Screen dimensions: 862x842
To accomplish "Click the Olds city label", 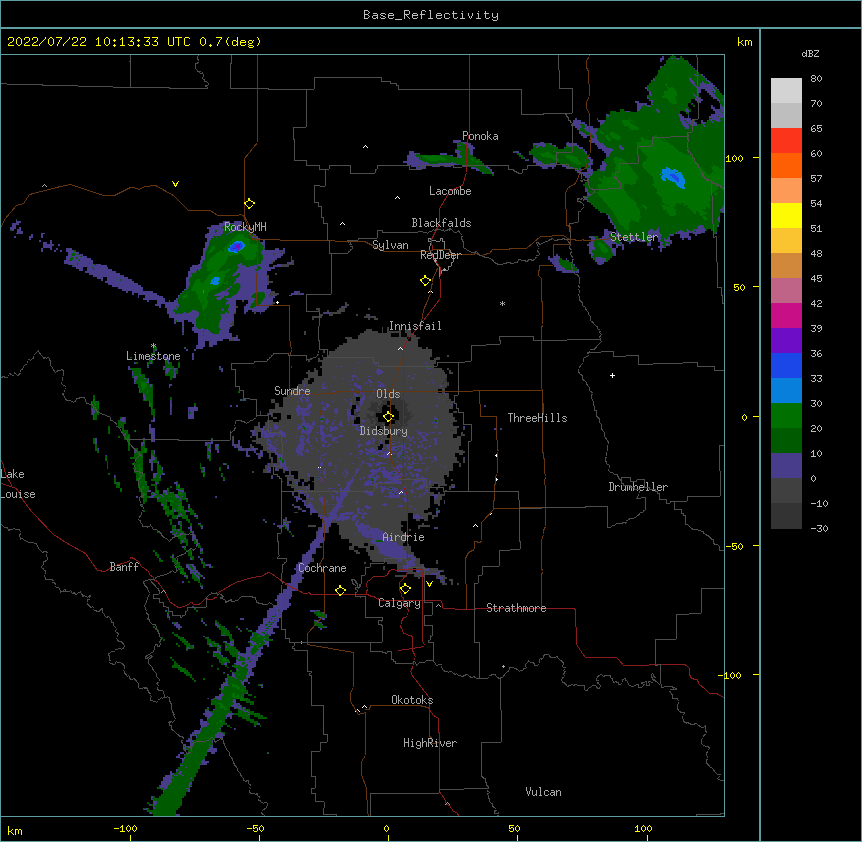I will tap(388, 394).
